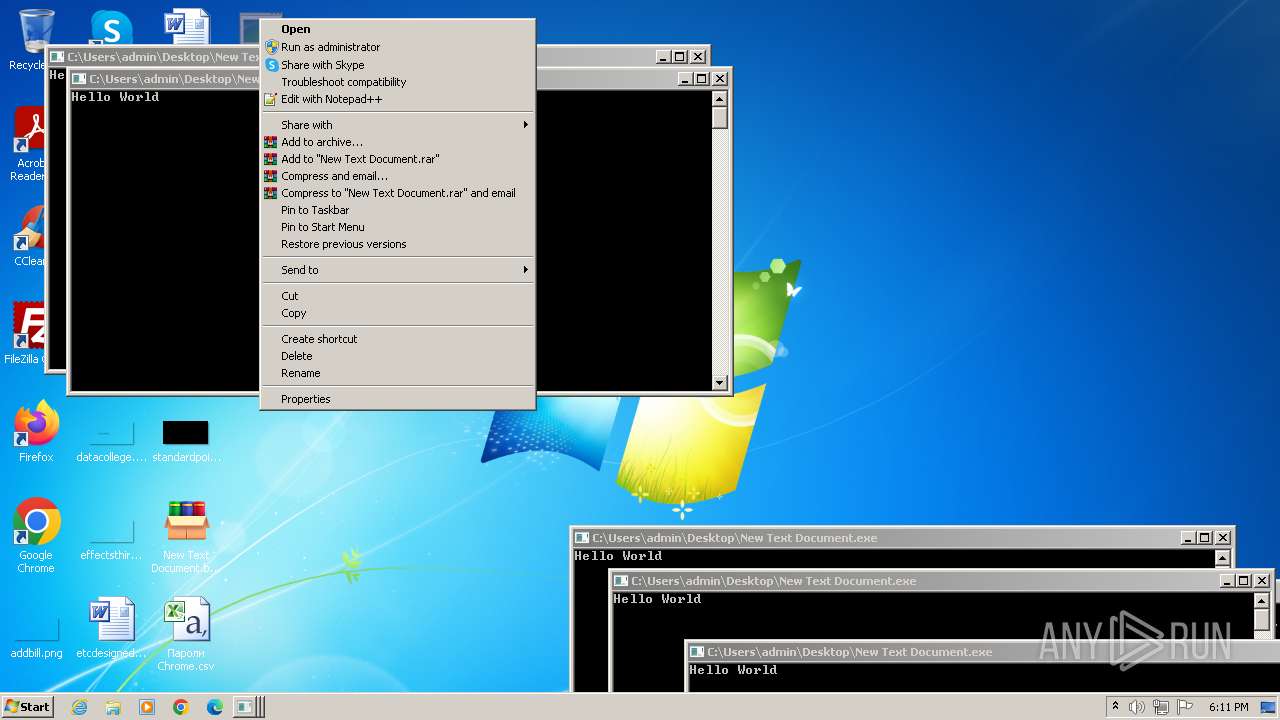This screenshot has width=1280, height=720.
Task: Select the CCleaner desktop shortcut
Action: click(29, 236)
